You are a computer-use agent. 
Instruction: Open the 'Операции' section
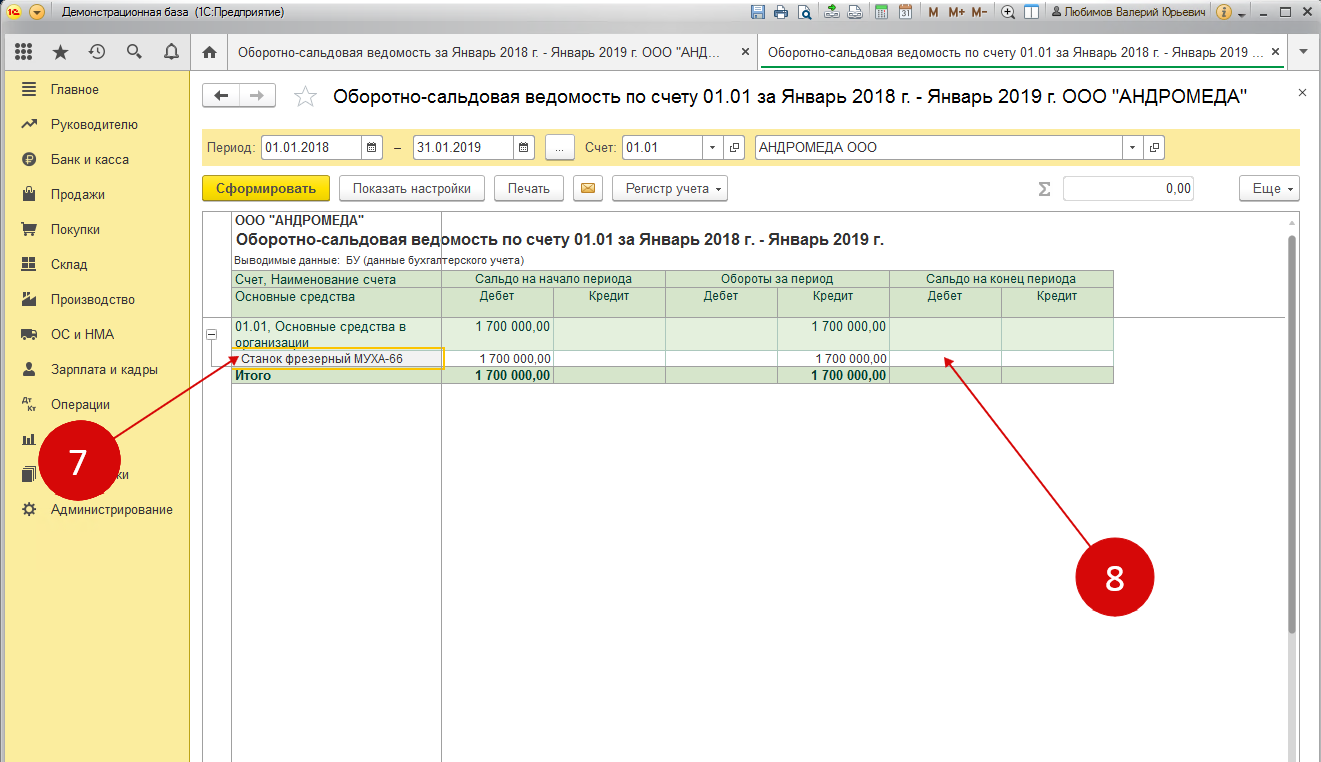click(x=80, y=404)
